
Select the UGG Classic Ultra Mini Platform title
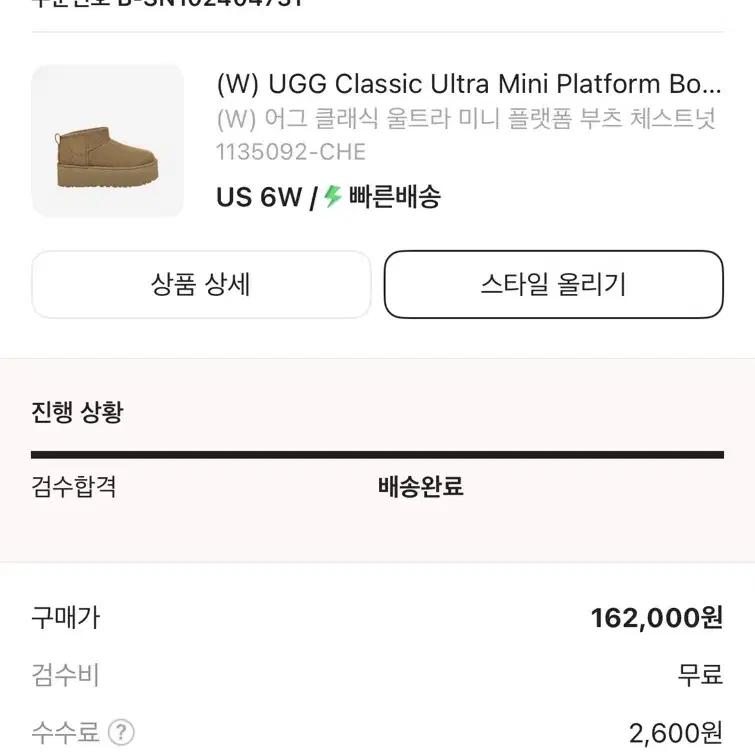pos(469,84)
